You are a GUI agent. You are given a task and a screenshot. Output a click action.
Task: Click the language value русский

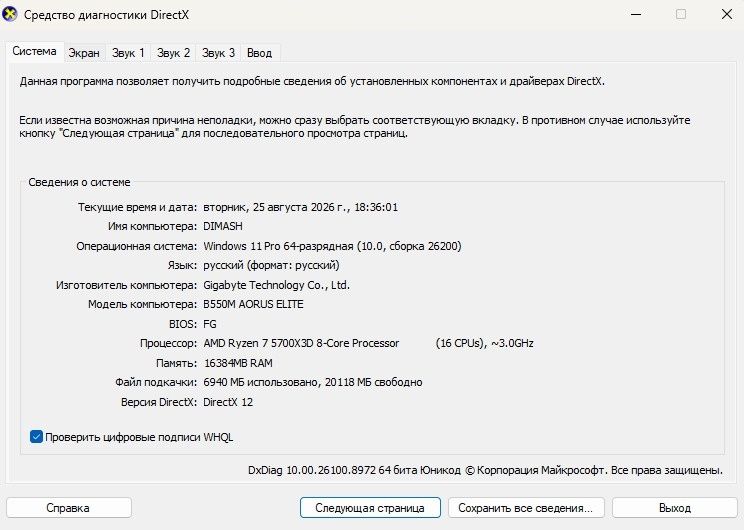click(271, 265)
